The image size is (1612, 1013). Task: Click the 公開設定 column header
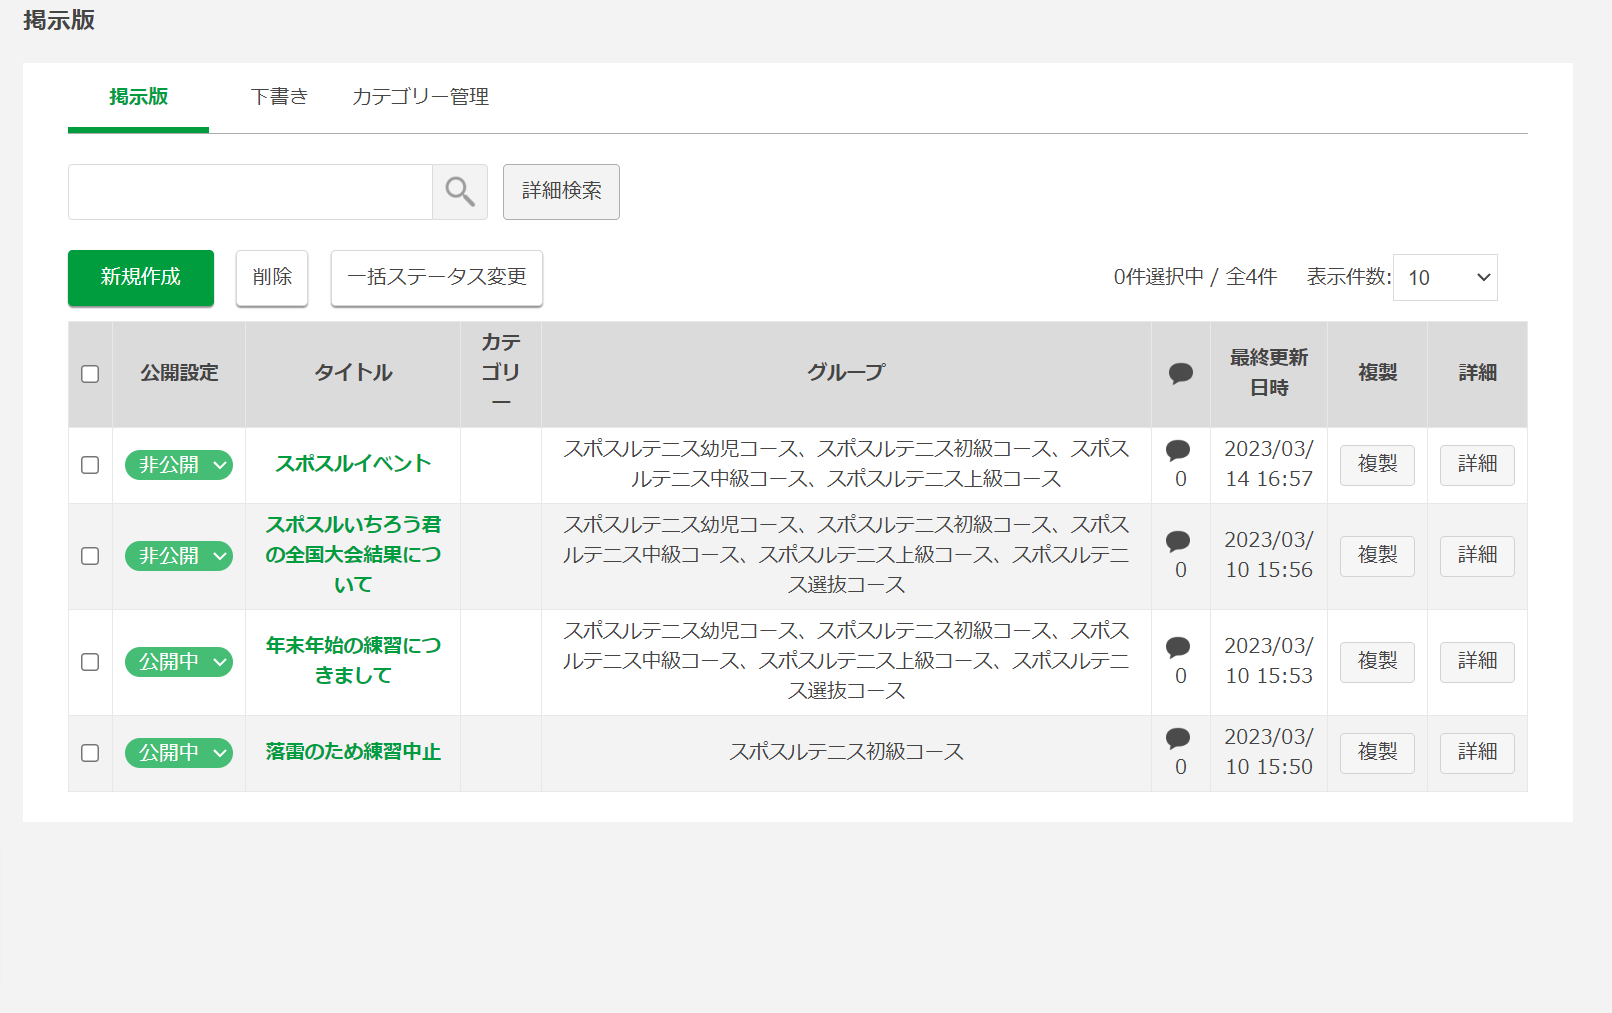tap(179, 373)
